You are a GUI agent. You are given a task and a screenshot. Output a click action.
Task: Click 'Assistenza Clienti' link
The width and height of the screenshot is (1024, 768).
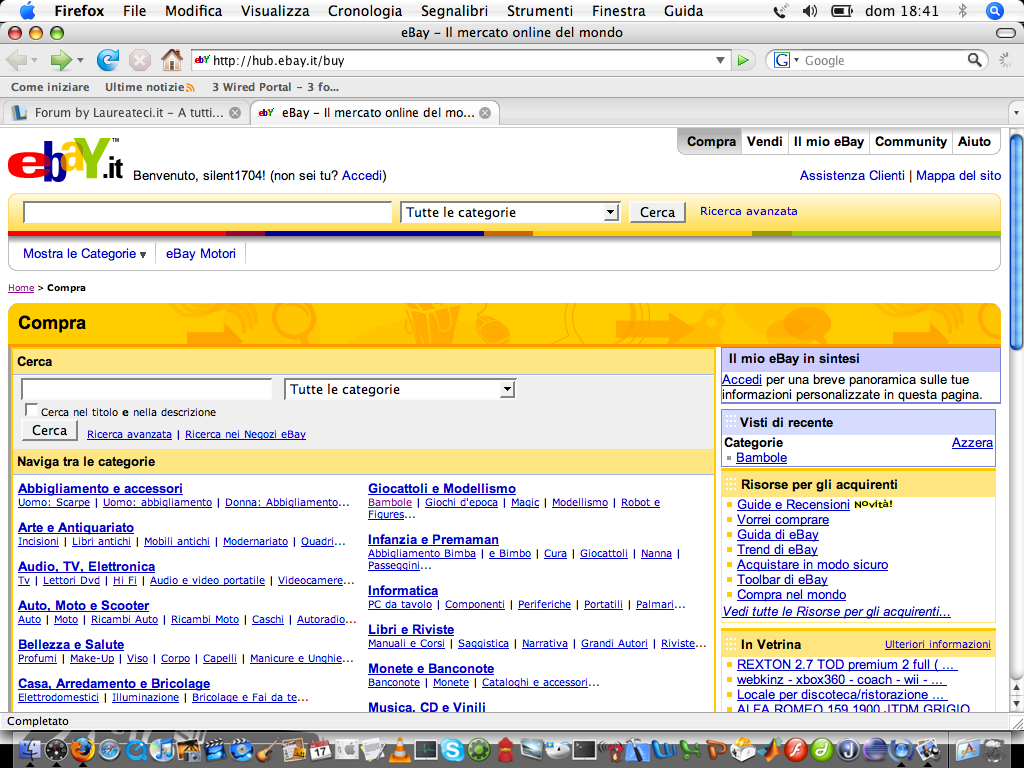(852, 176)
